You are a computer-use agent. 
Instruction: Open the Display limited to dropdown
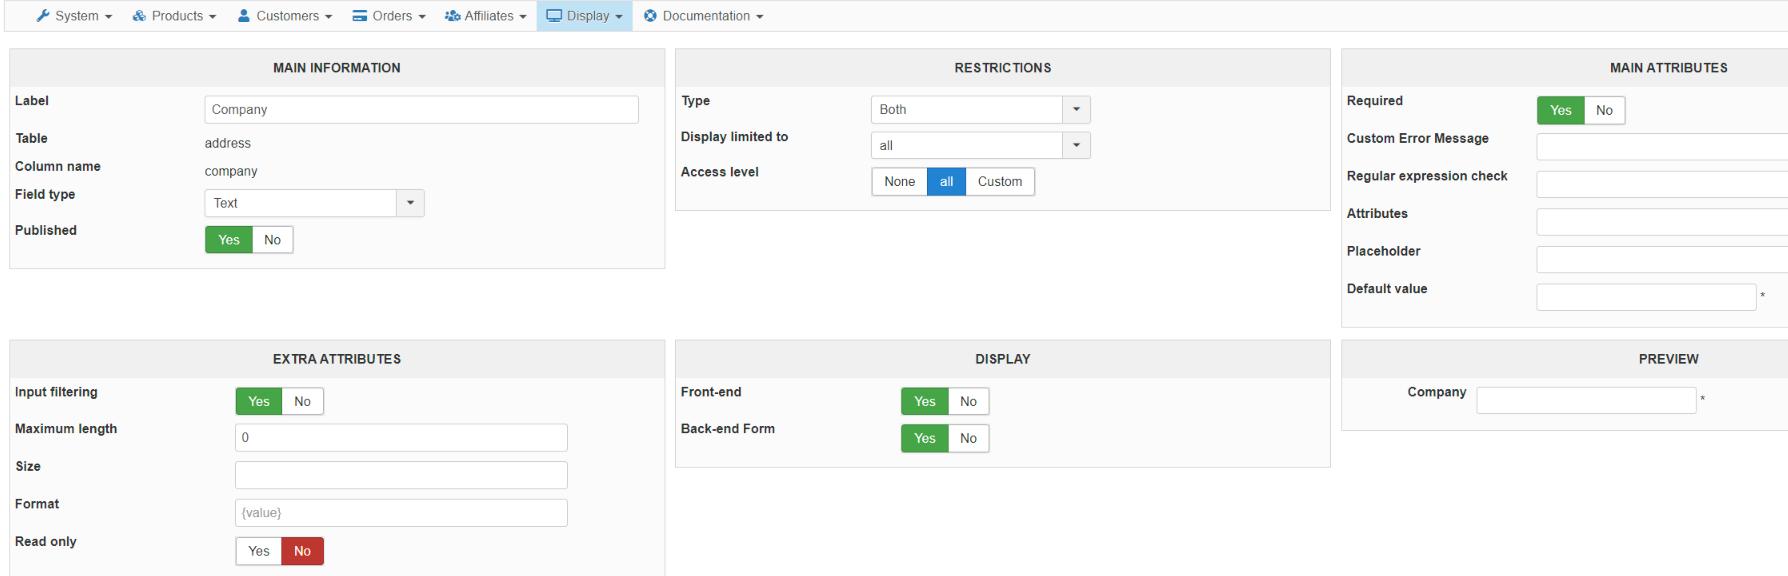pyautogui.click(x=980, y=146)
